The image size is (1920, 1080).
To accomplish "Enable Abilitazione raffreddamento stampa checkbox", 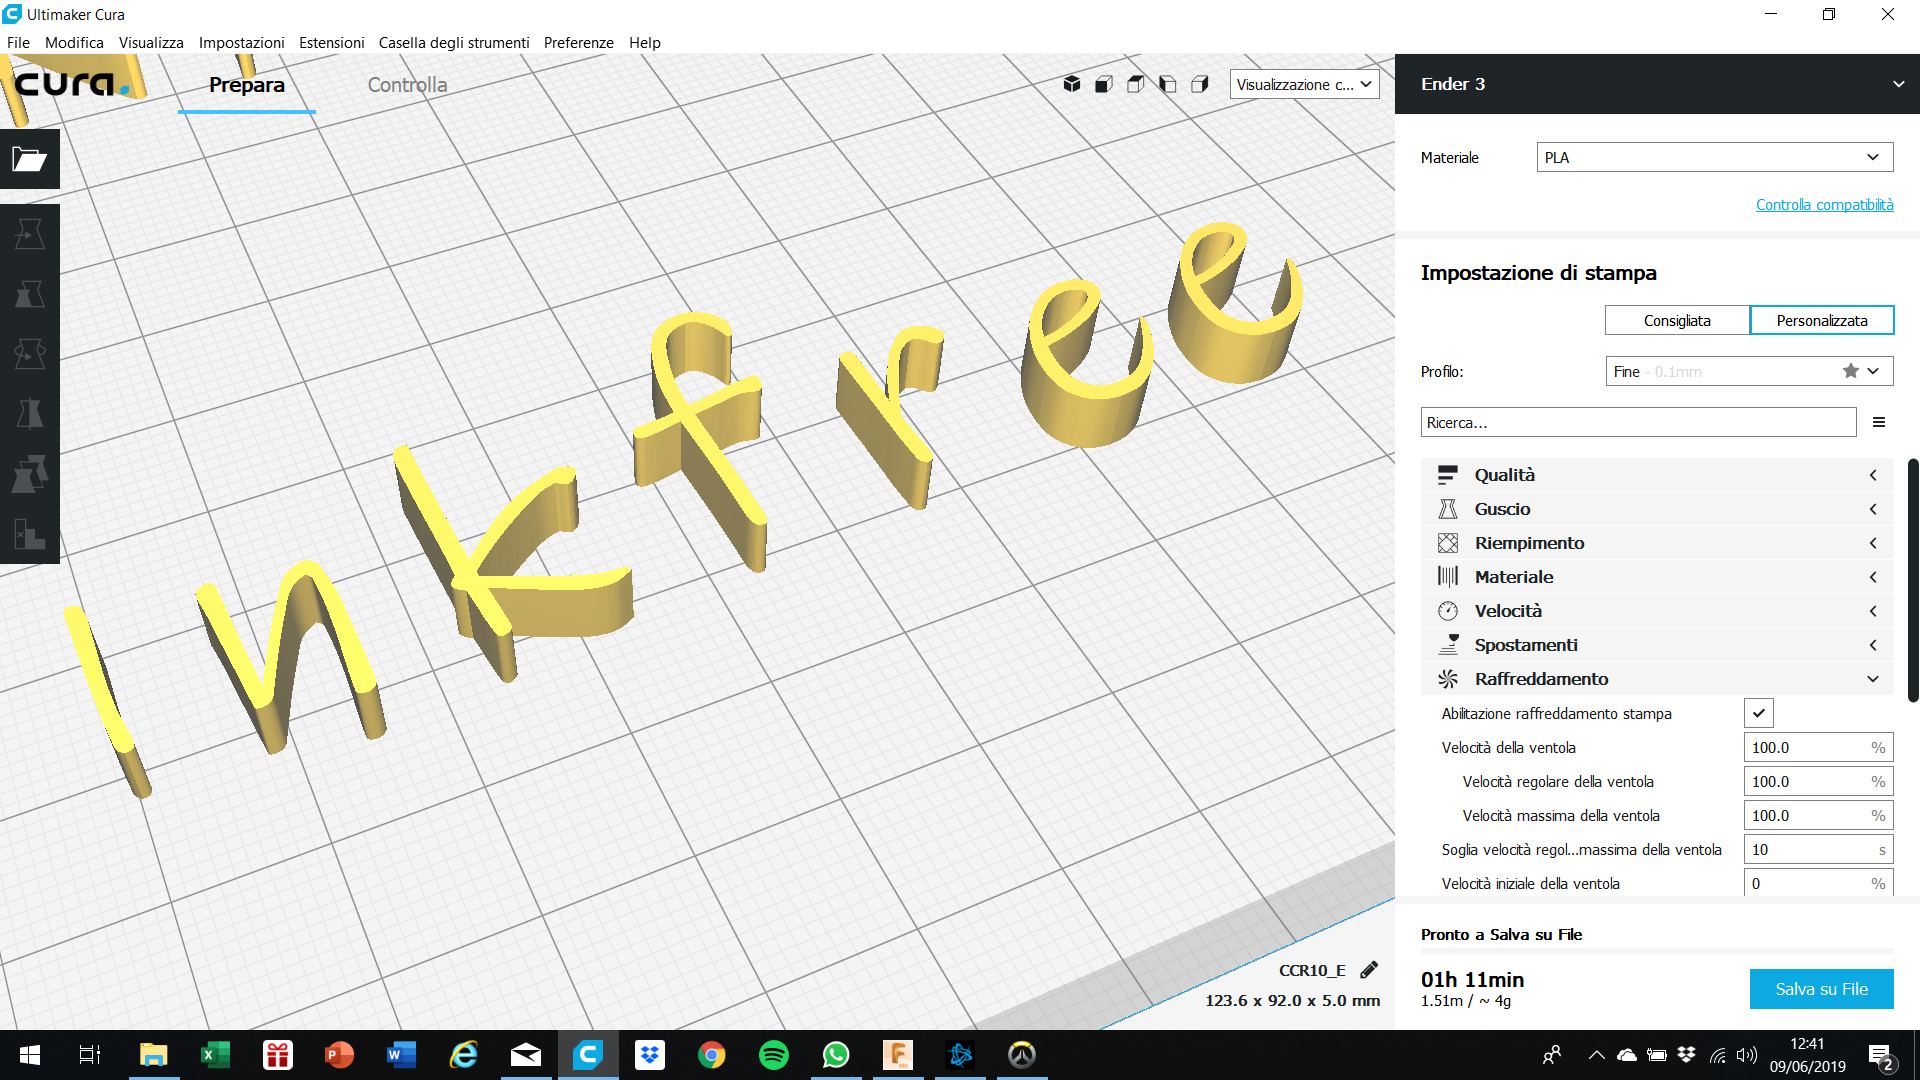I will pyautogui.click(x=1759, y=712).
